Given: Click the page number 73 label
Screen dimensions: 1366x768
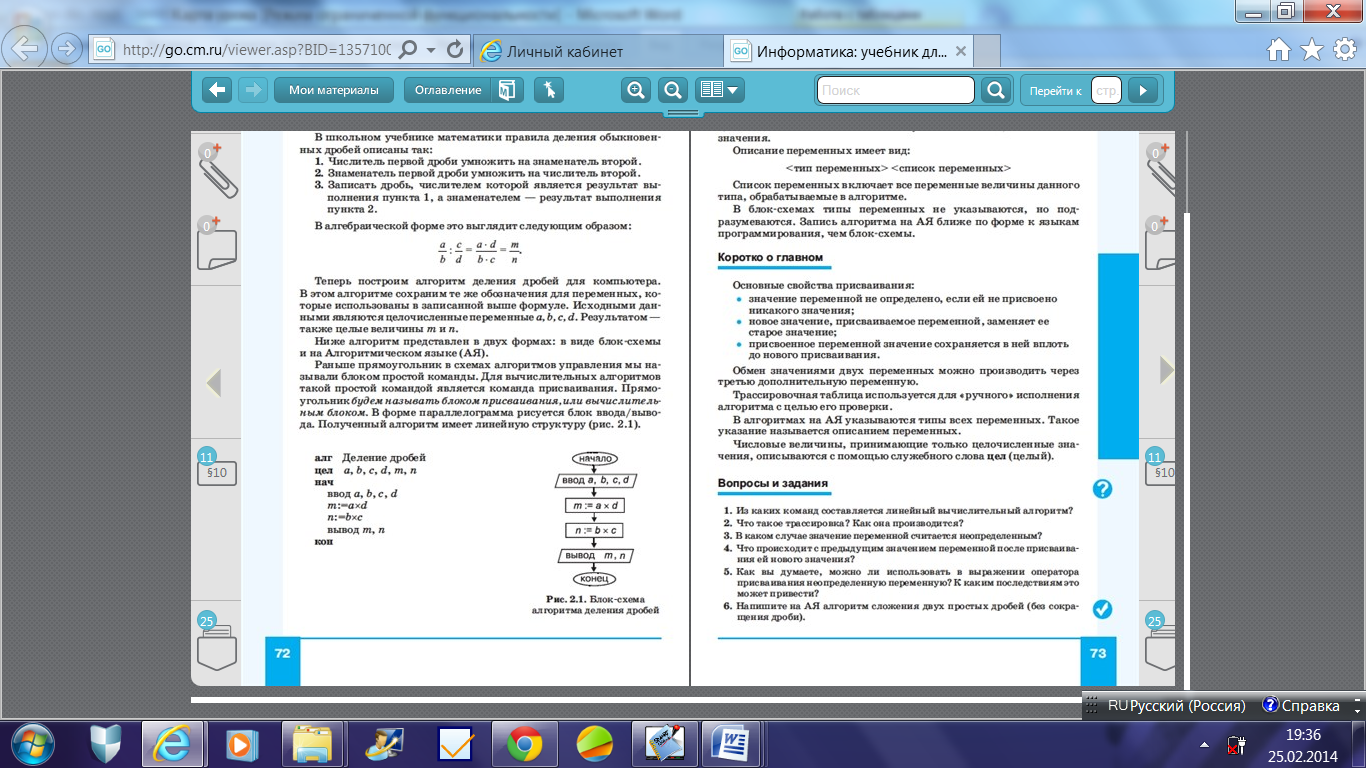Looking at the screenshot, I should pyautogui.click(x=1098, y=653).
